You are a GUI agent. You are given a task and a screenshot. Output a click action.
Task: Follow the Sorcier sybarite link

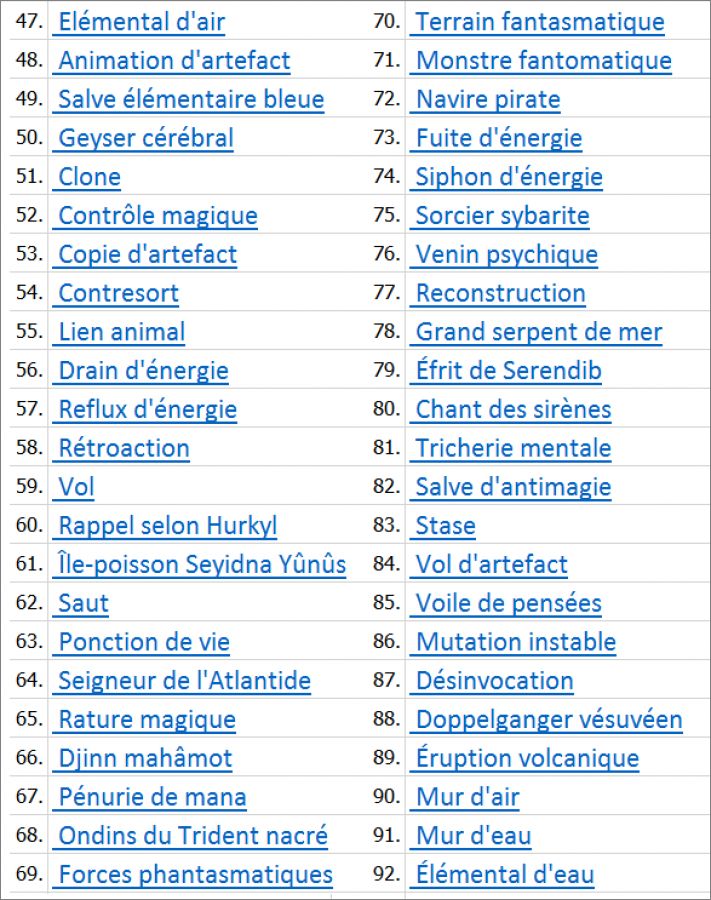(502, 216)
